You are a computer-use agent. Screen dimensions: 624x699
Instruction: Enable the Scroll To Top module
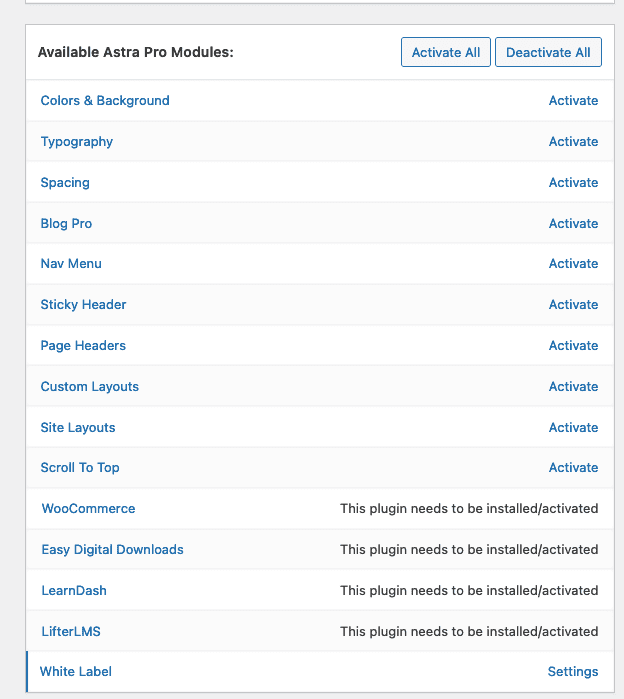tap(573, 468)
